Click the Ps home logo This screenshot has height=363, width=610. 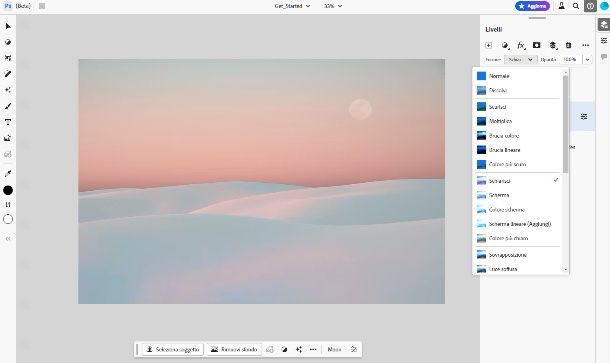coord(7,6)
